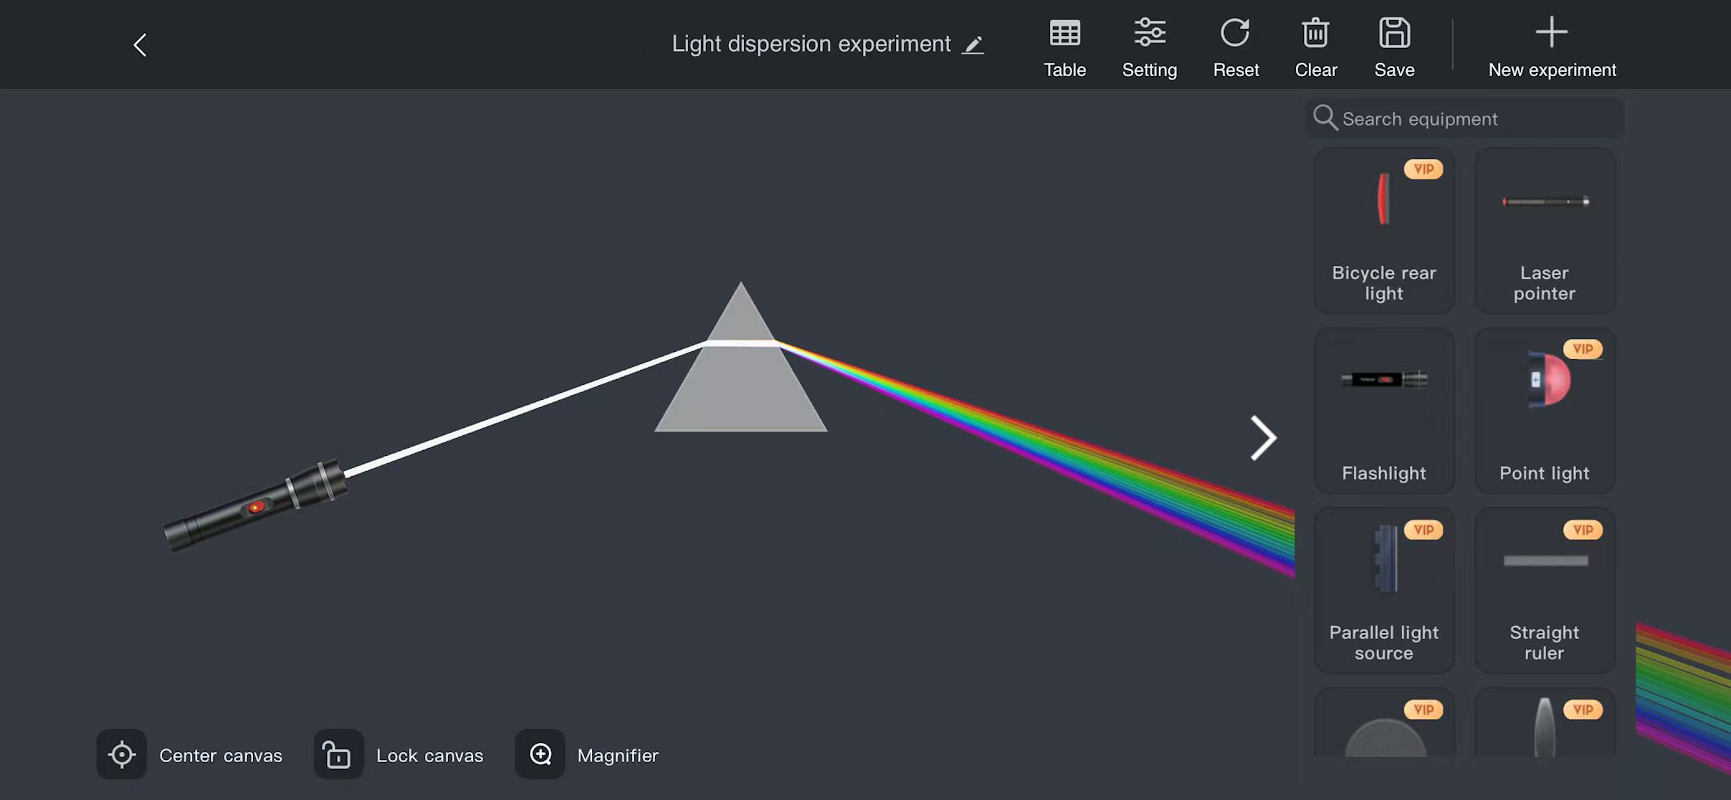Open the Table view
The width and height of the screenshot is (1731, 800).
click(x=1065, y=48)
